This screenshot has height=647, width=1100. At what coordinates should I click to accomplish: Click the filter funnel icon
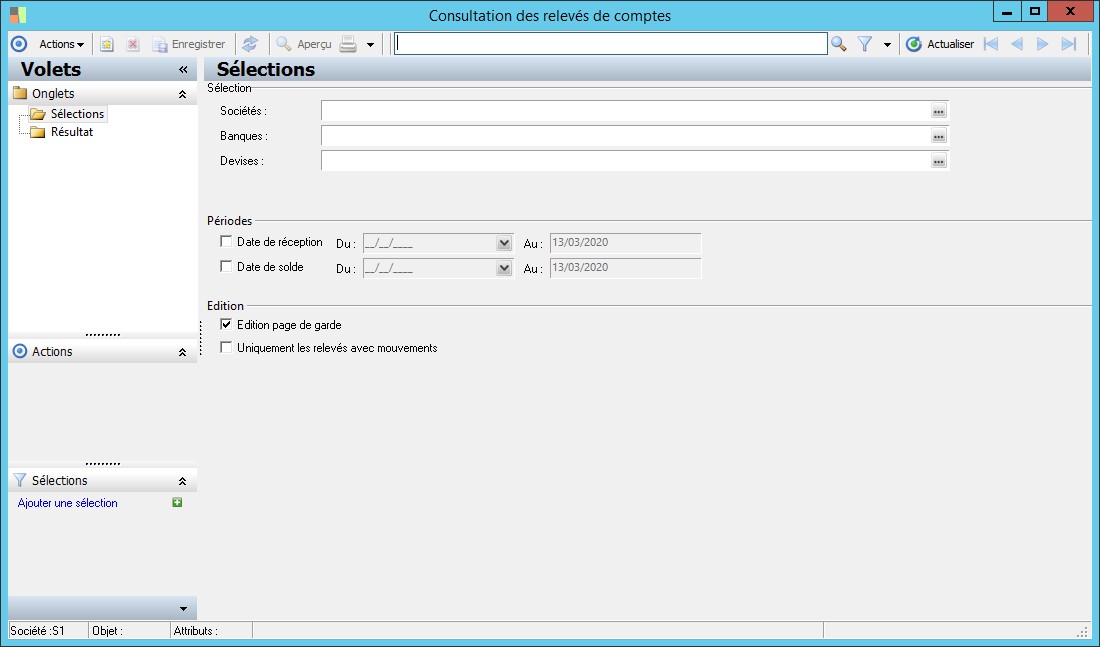(x=865, y=44)
